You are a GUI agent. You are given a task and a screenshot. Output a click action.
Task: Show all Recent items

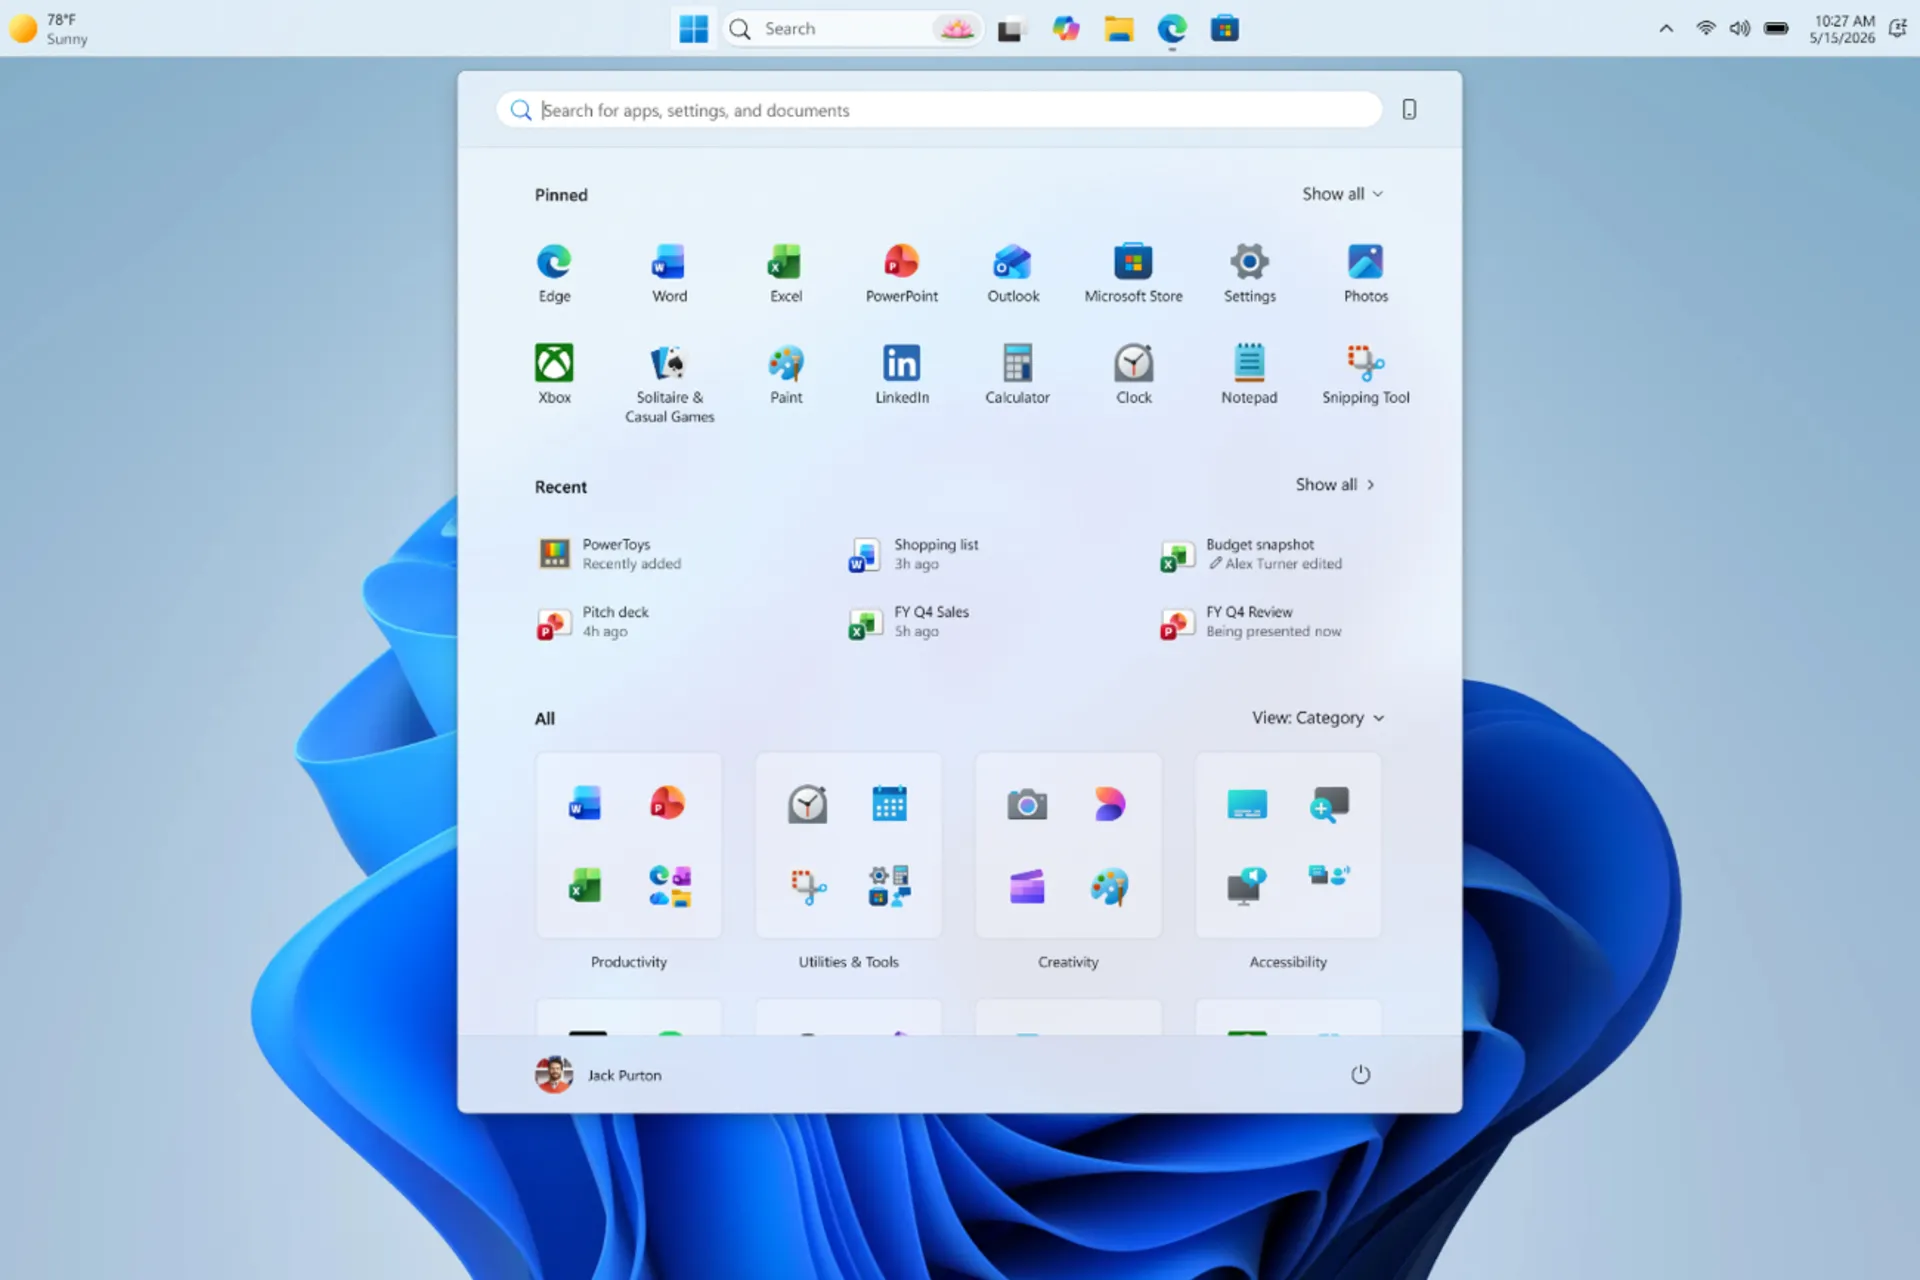tap(1335, 485)
